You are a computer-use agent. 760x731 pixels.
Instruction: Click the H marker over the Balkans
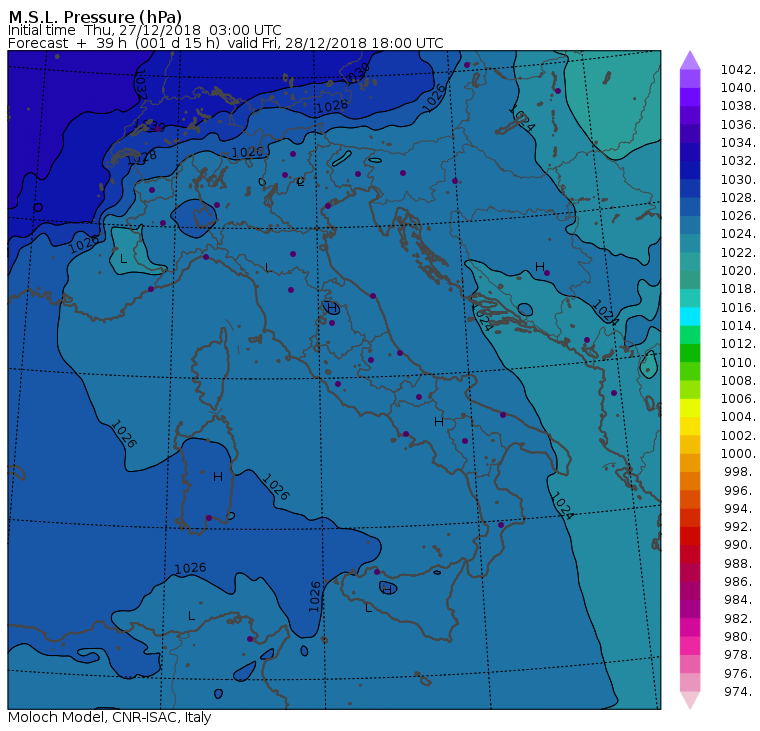tap(539, 267)
